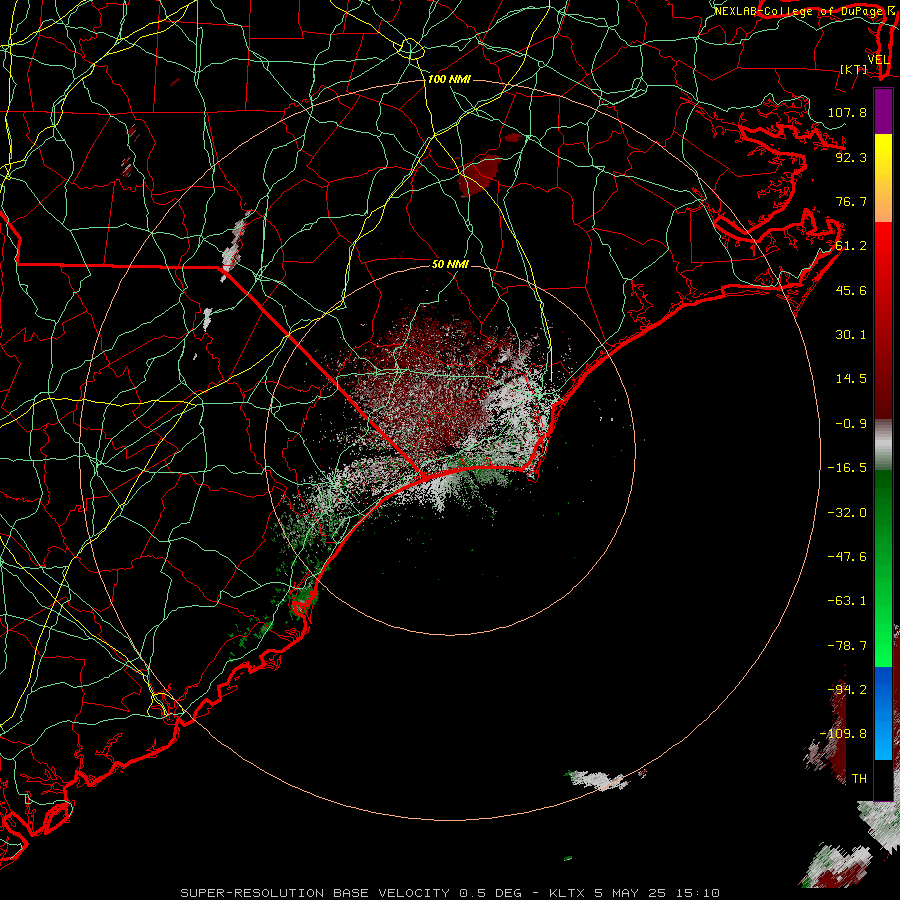Image resolution: width=900 pixels, height=900 pixels.
Task: Click the 107.8 legend value
Action: (847, 112)
